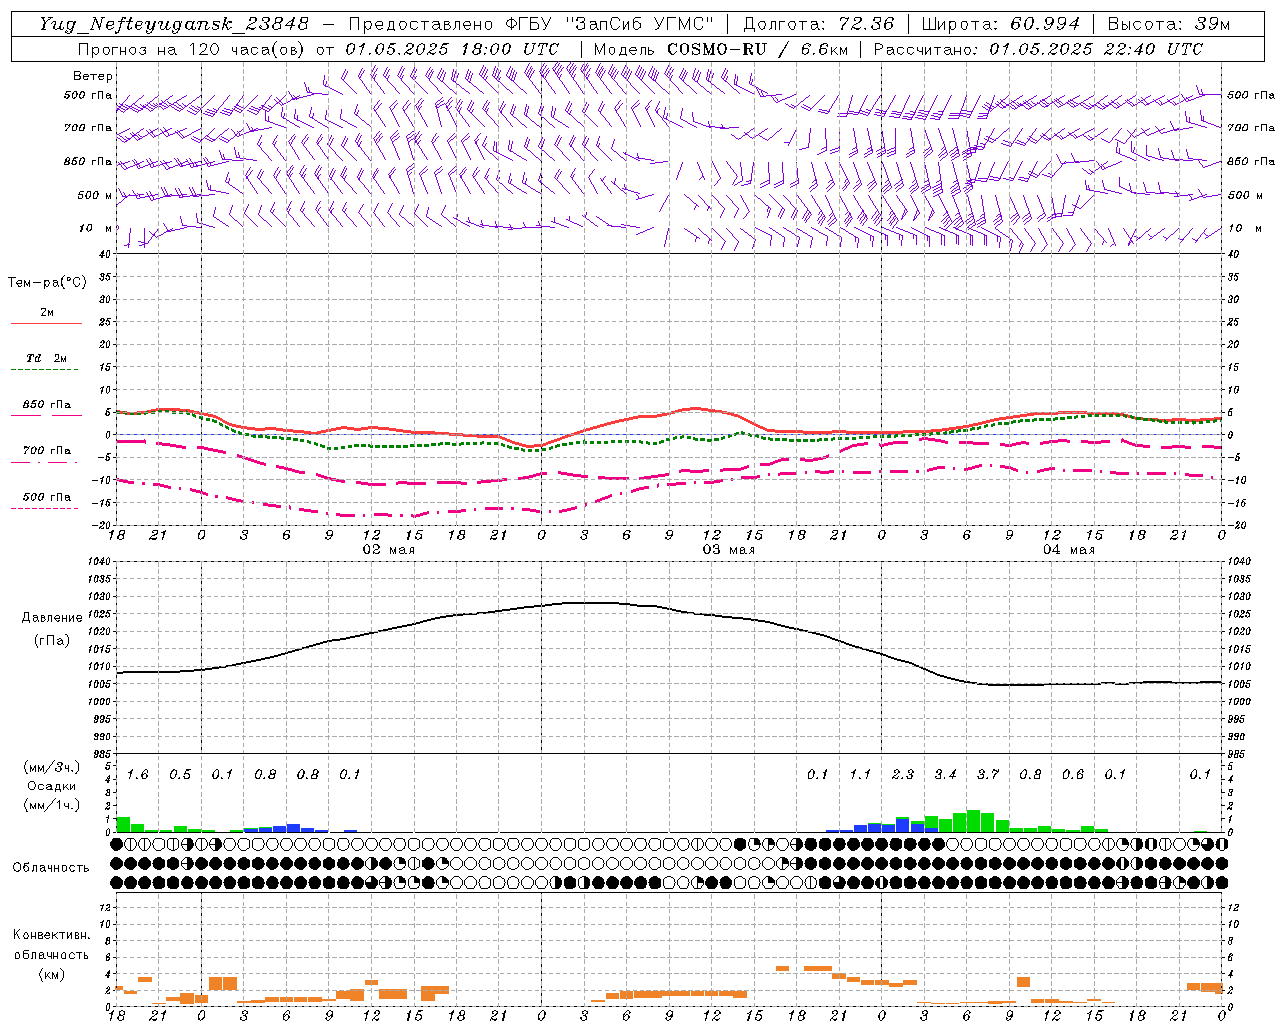The image size is (1280, 1024).
Task: Click the (мм/3ч.) unit label
Action: coord(51,767)
